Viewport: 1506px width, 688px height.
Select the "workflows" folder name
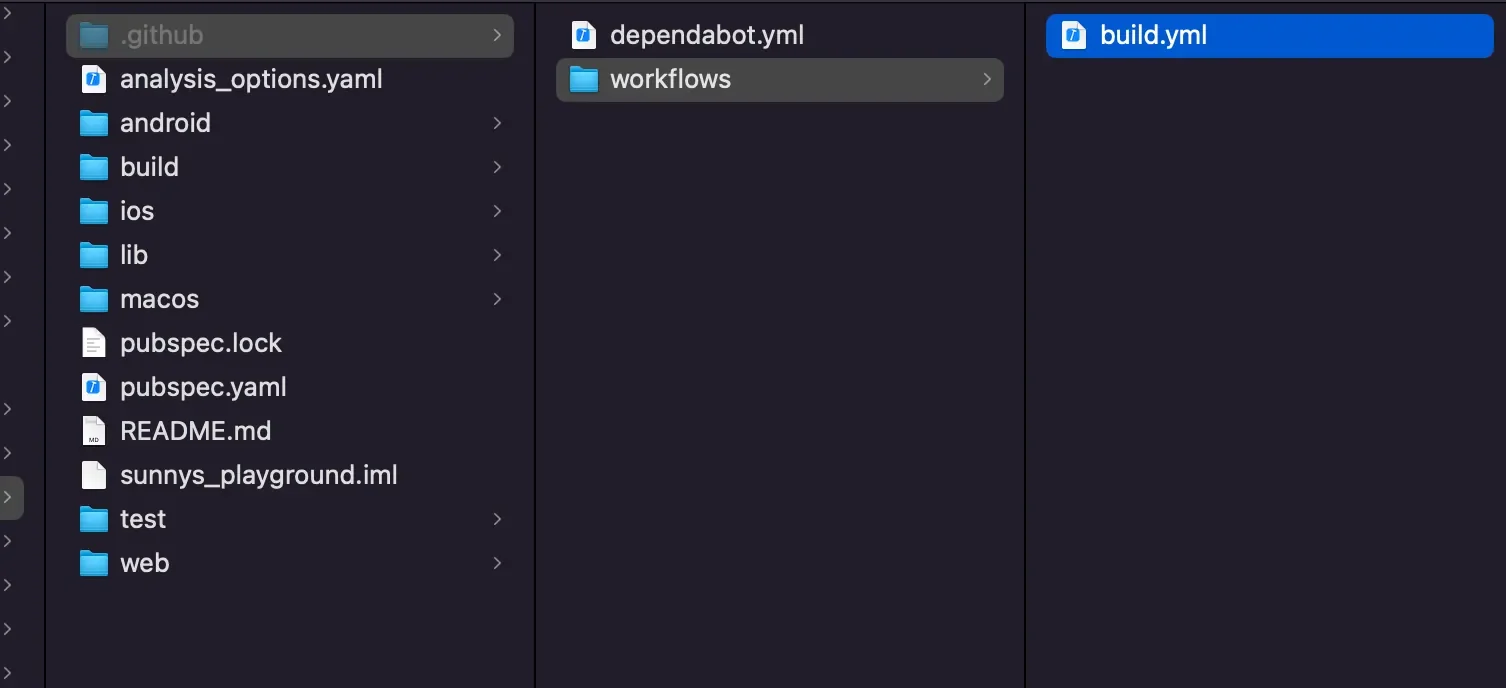670,79
